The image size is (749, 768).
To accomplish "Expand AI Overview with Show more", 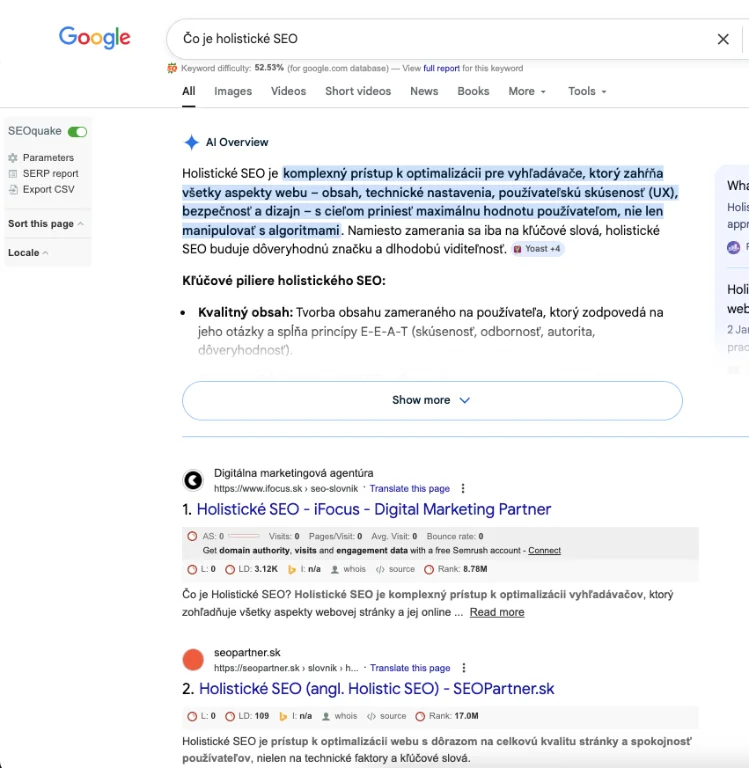I will (431, 400).
